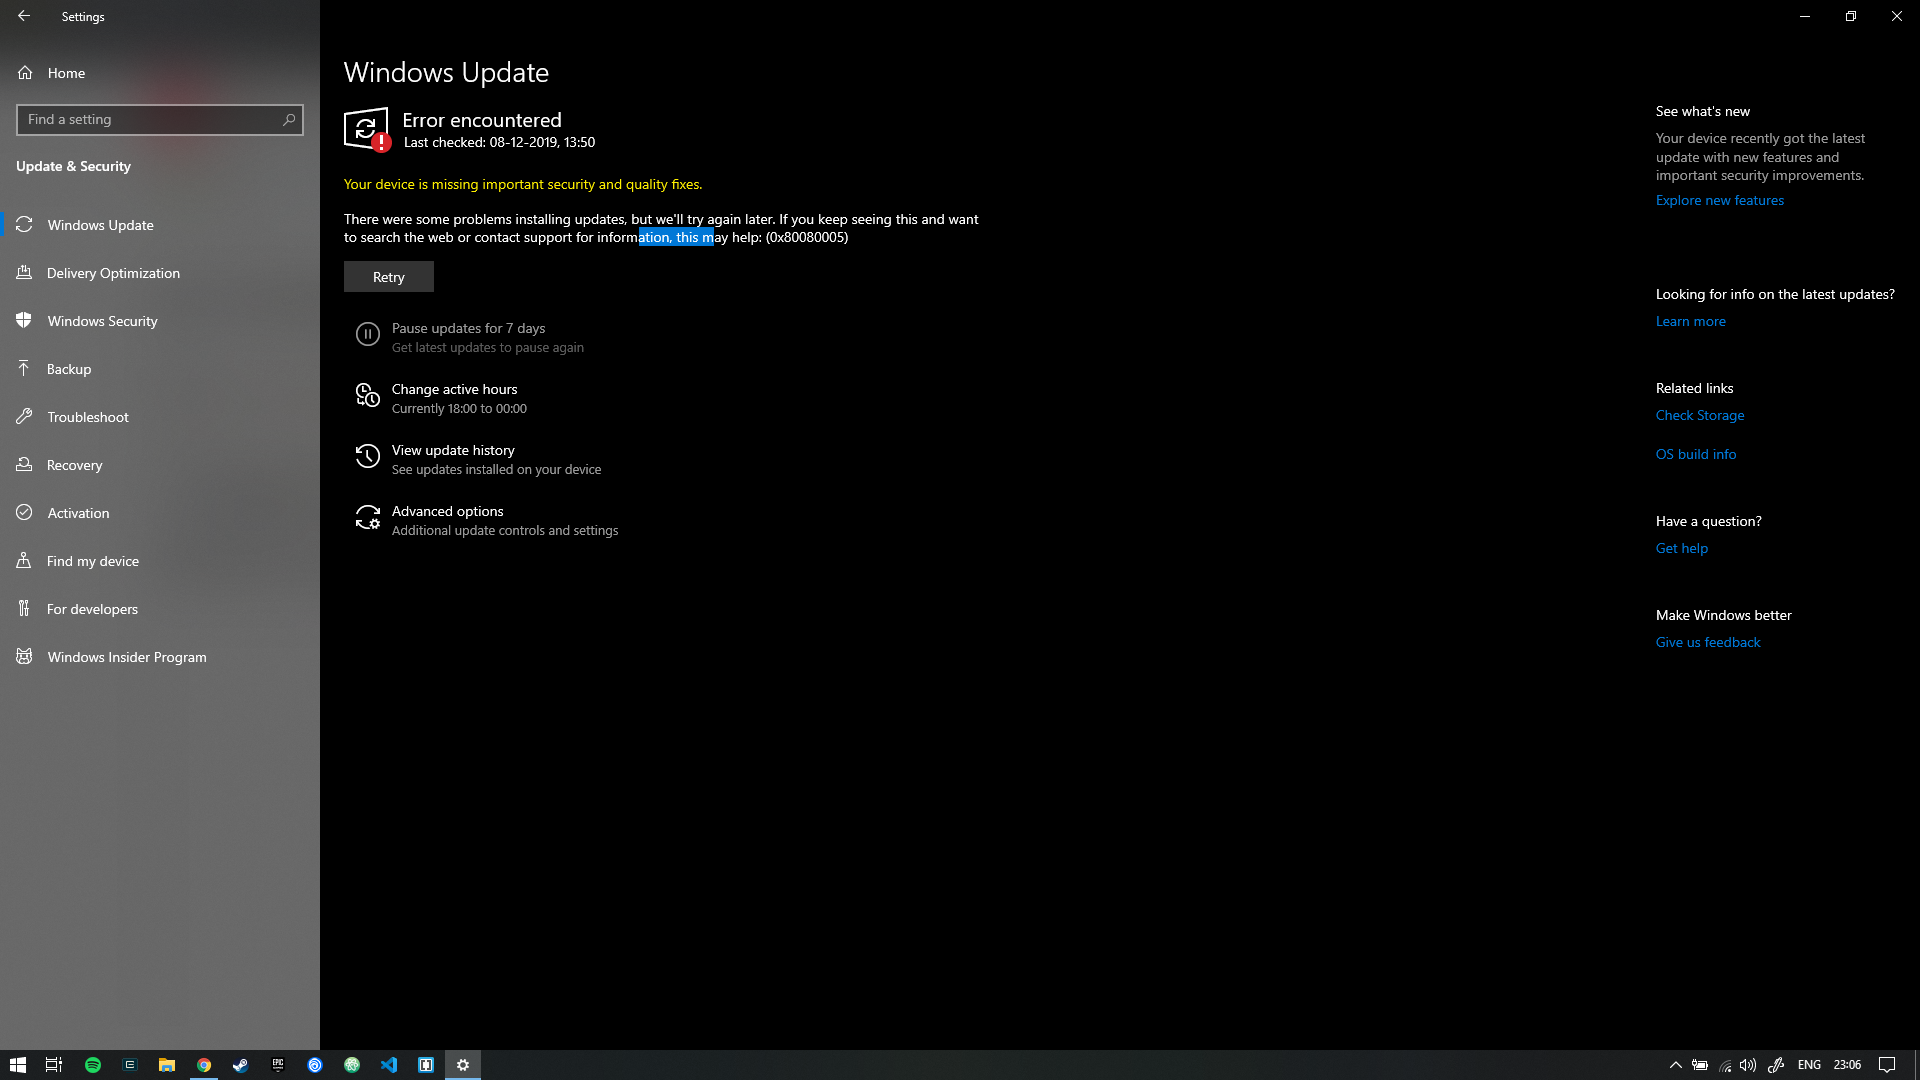Click the update history icon
This screenshot has height=1080, width=1920.
point(368,457)
